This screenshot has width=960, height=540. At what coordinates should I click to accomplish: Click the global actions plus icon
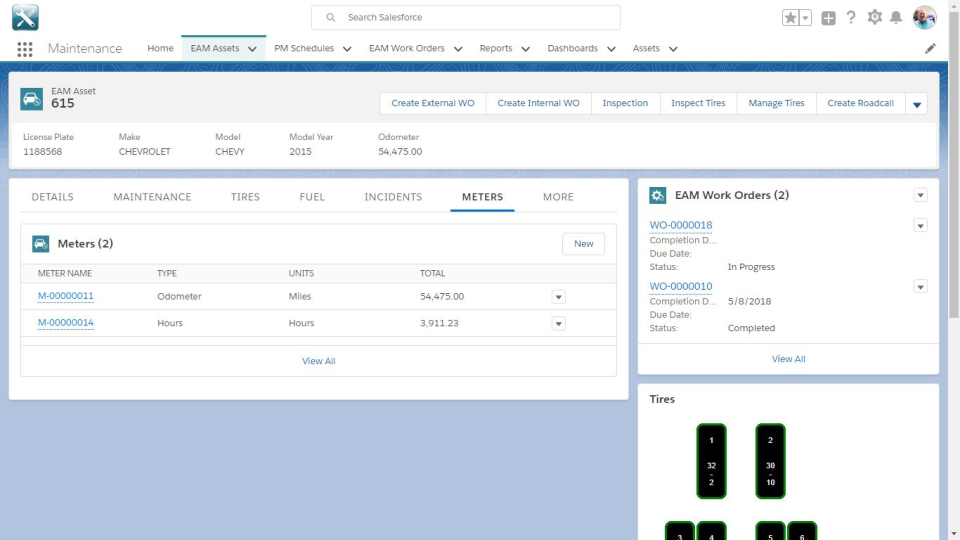tap(828, 18)
